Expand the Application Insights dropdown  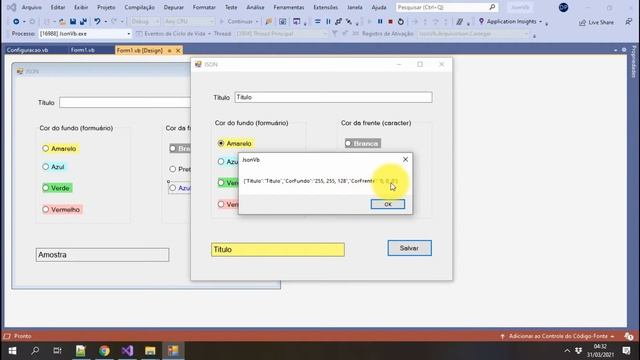click(540, 22)
